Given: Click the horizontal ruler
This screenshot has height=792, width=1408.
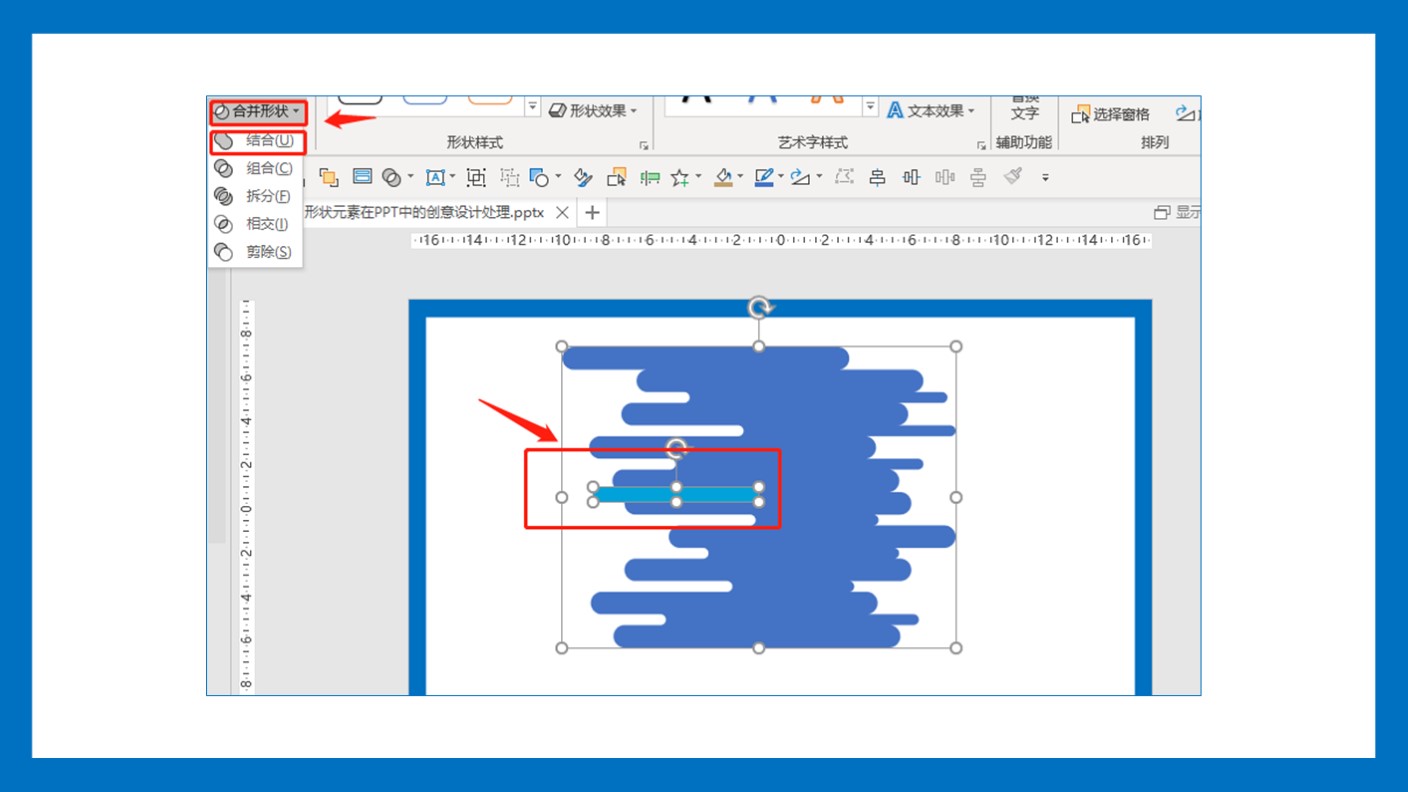Looking at the screenshot, I should coord(780,240).
